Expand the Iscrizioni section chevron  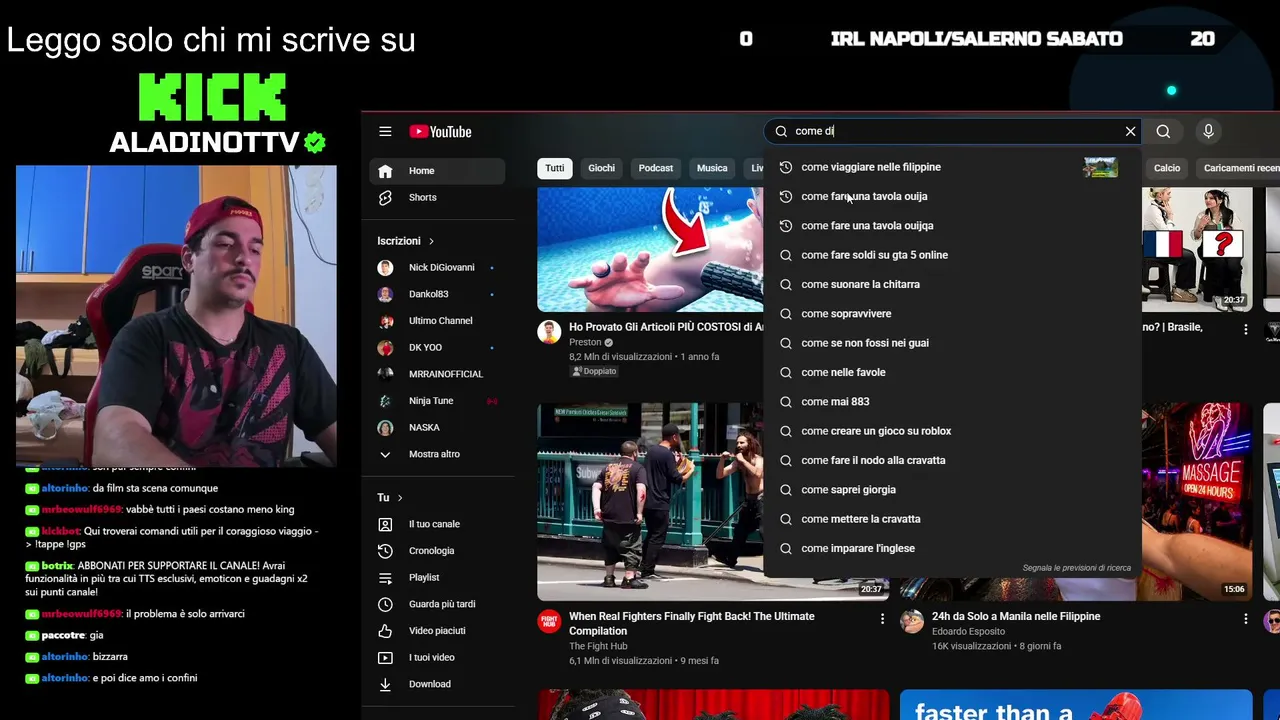tap(431, 241)
